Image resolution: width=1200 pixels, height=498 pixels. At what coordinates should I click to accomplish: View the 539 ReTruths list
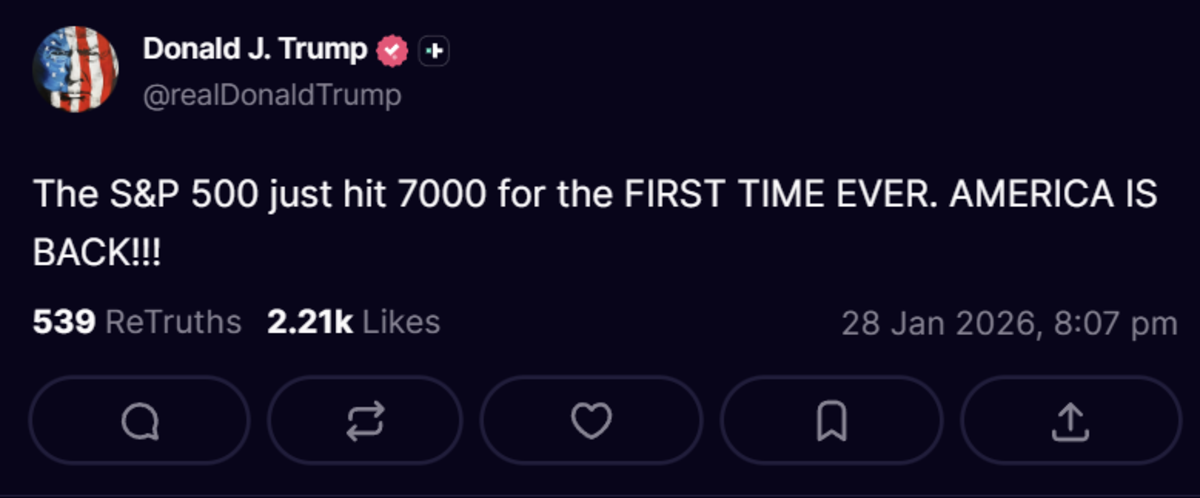pyautogui.click(x=137, y=322)
